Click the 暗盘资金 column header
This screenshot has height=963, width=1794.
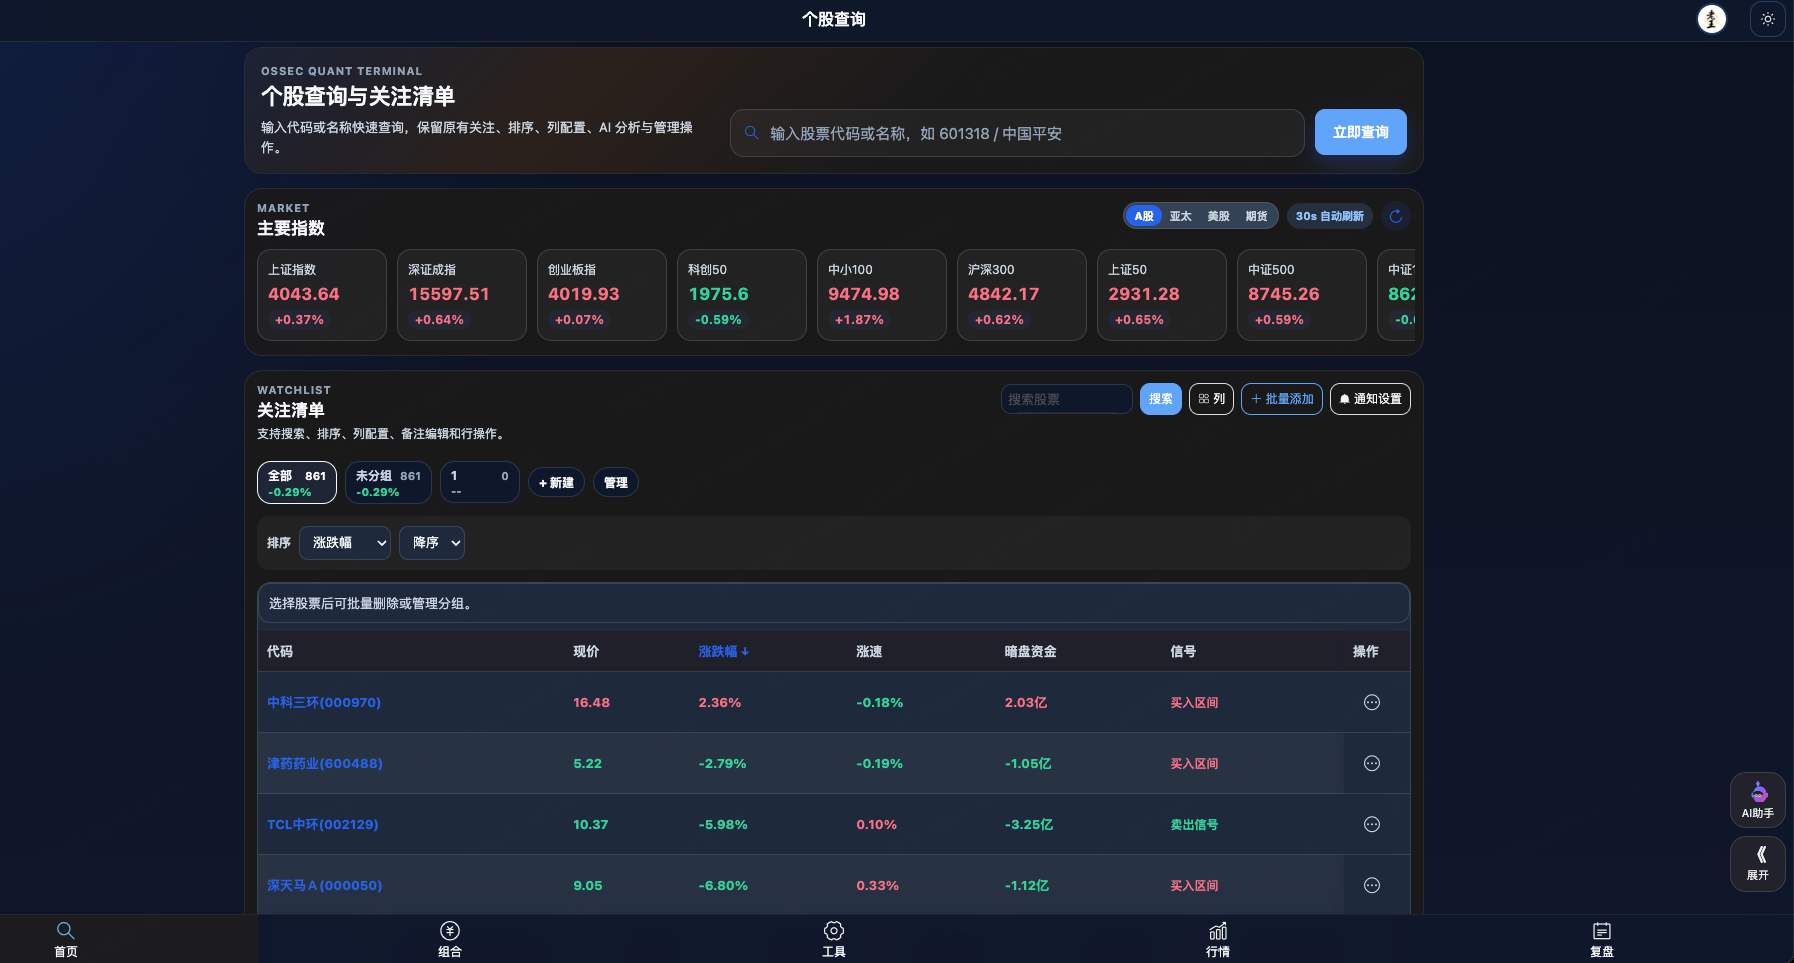point(1031,651)
